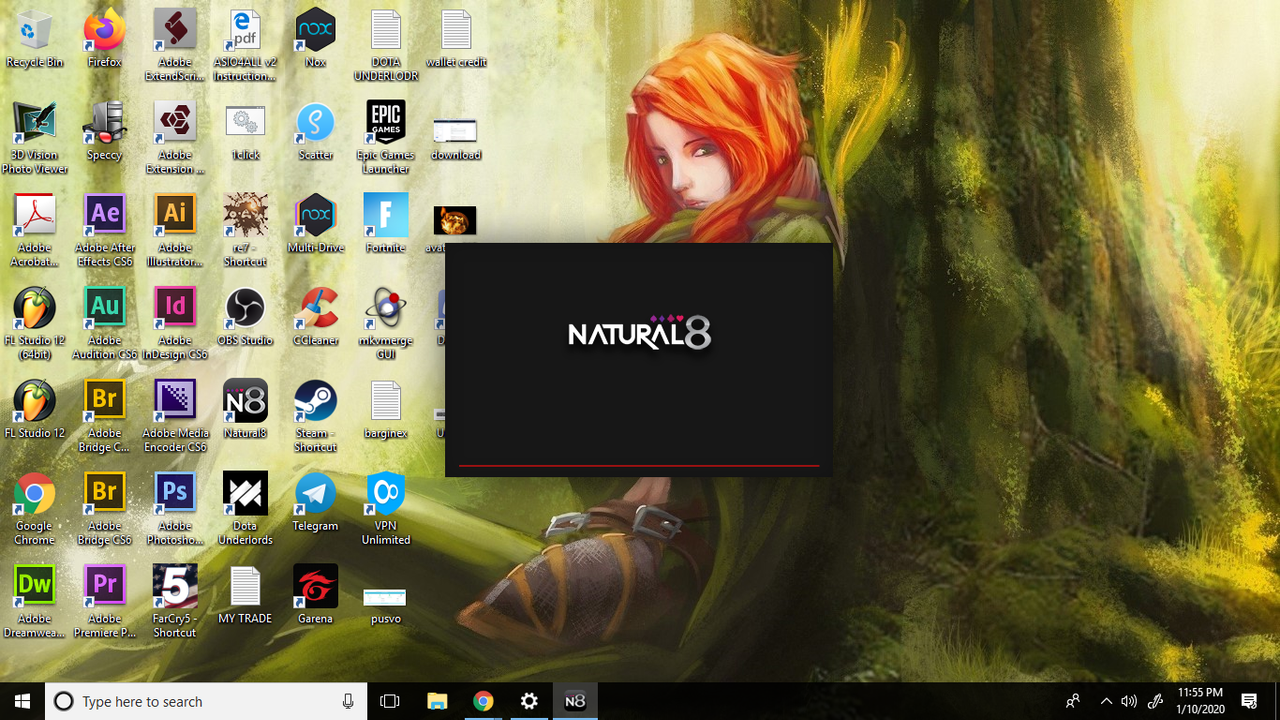This screenshot has width=1280, height=720.
Task: Activate the search microphone icon
Action: [x=348, y=701]
